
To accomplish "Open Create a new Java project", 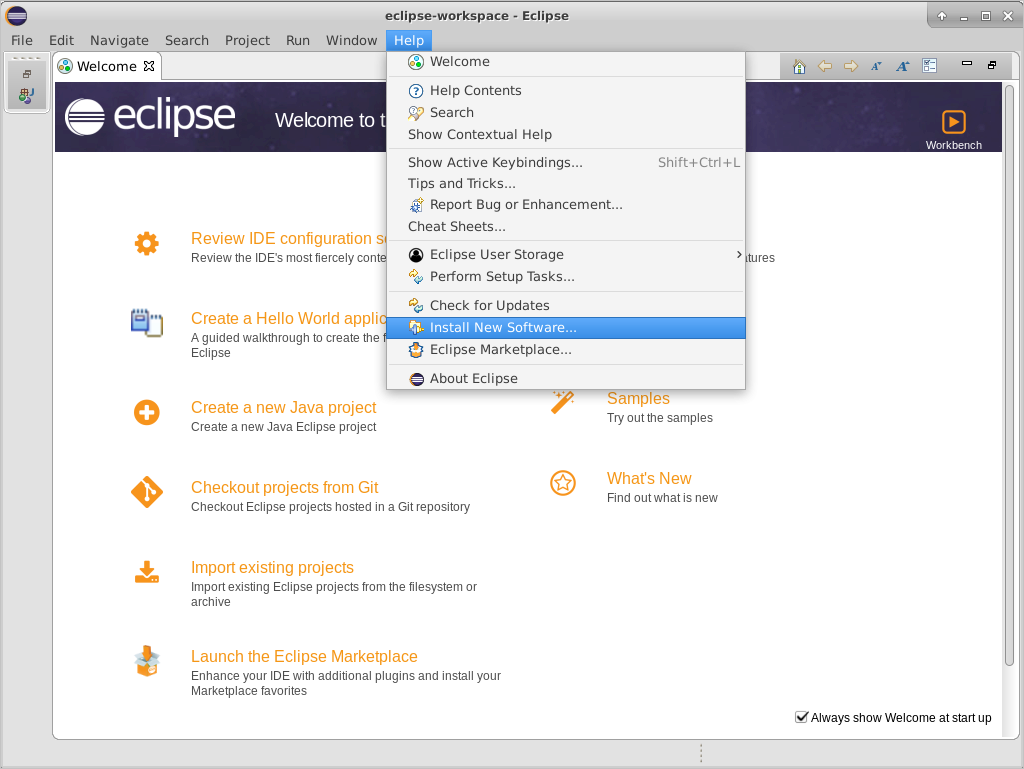I will pyautogui.click(x=283, y=407).
